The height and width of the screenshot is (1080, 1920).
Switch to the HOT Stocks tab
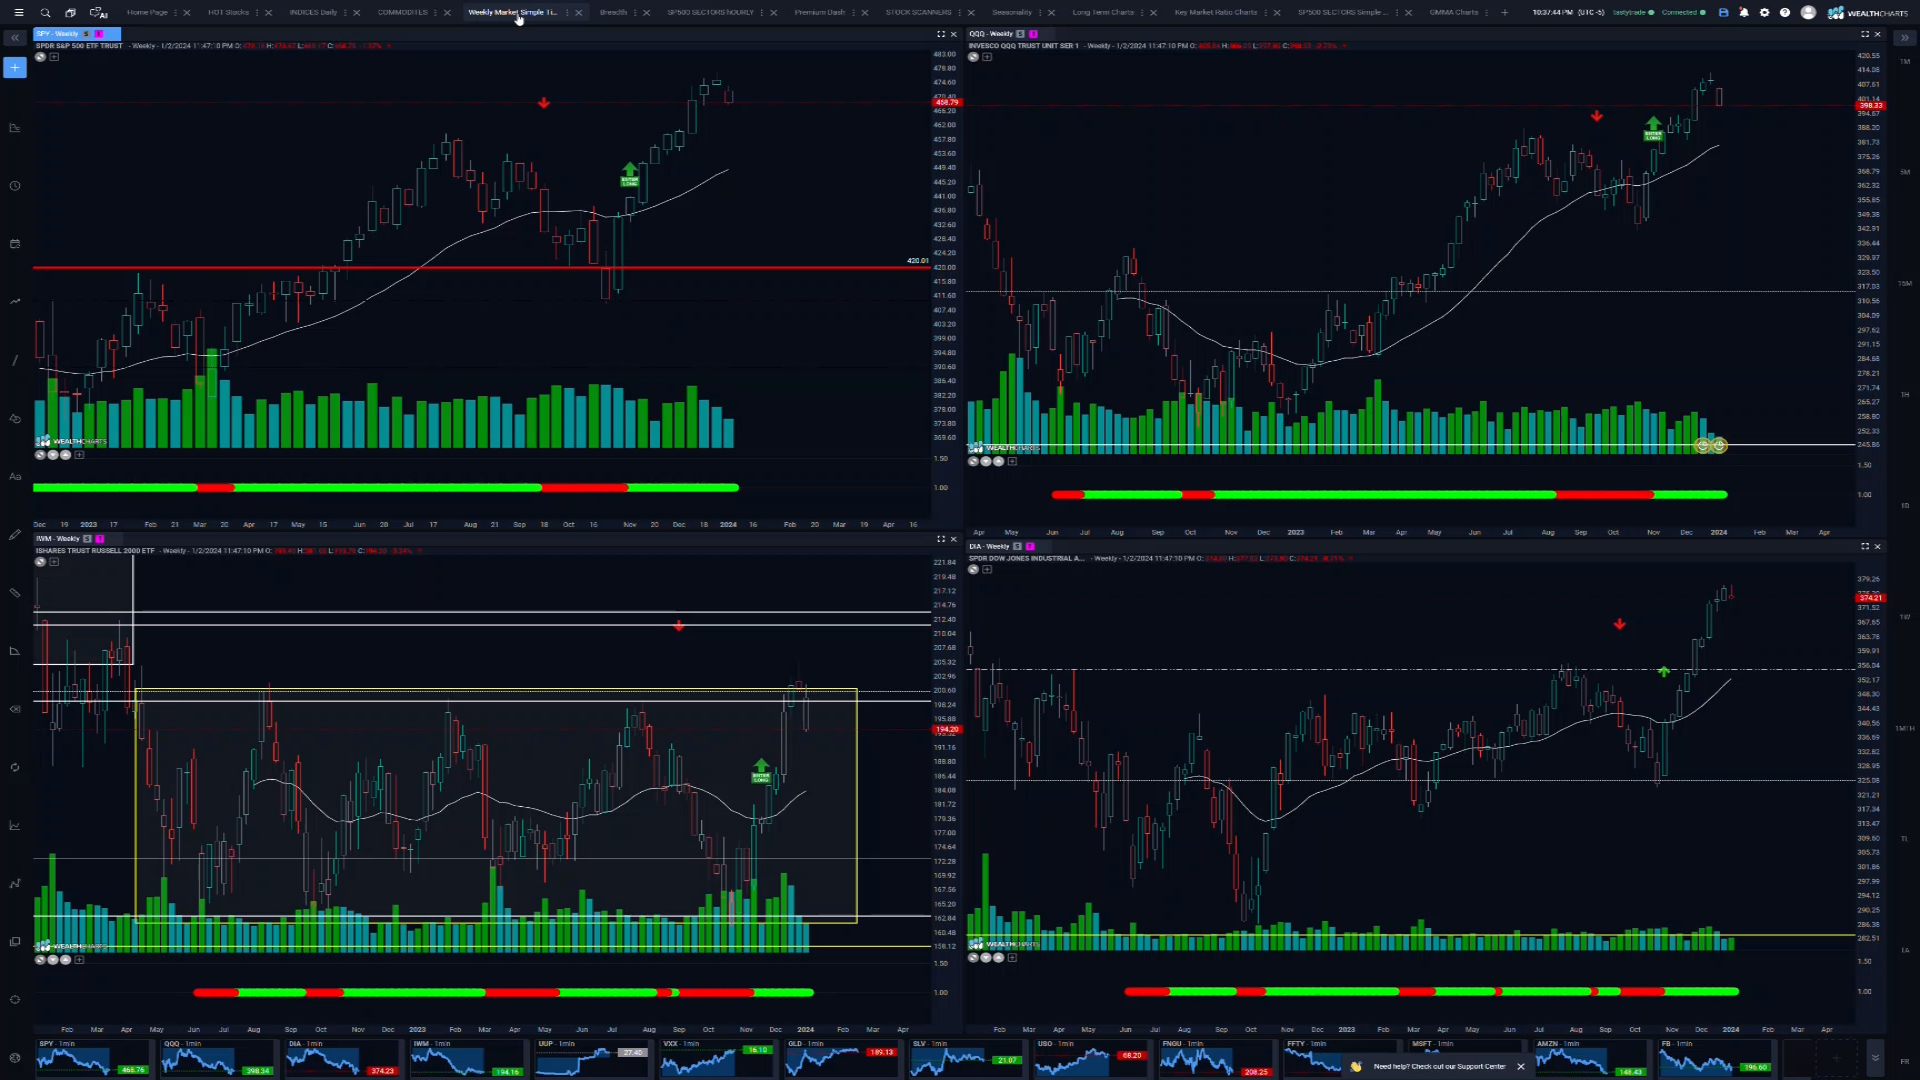click(228, 13)
